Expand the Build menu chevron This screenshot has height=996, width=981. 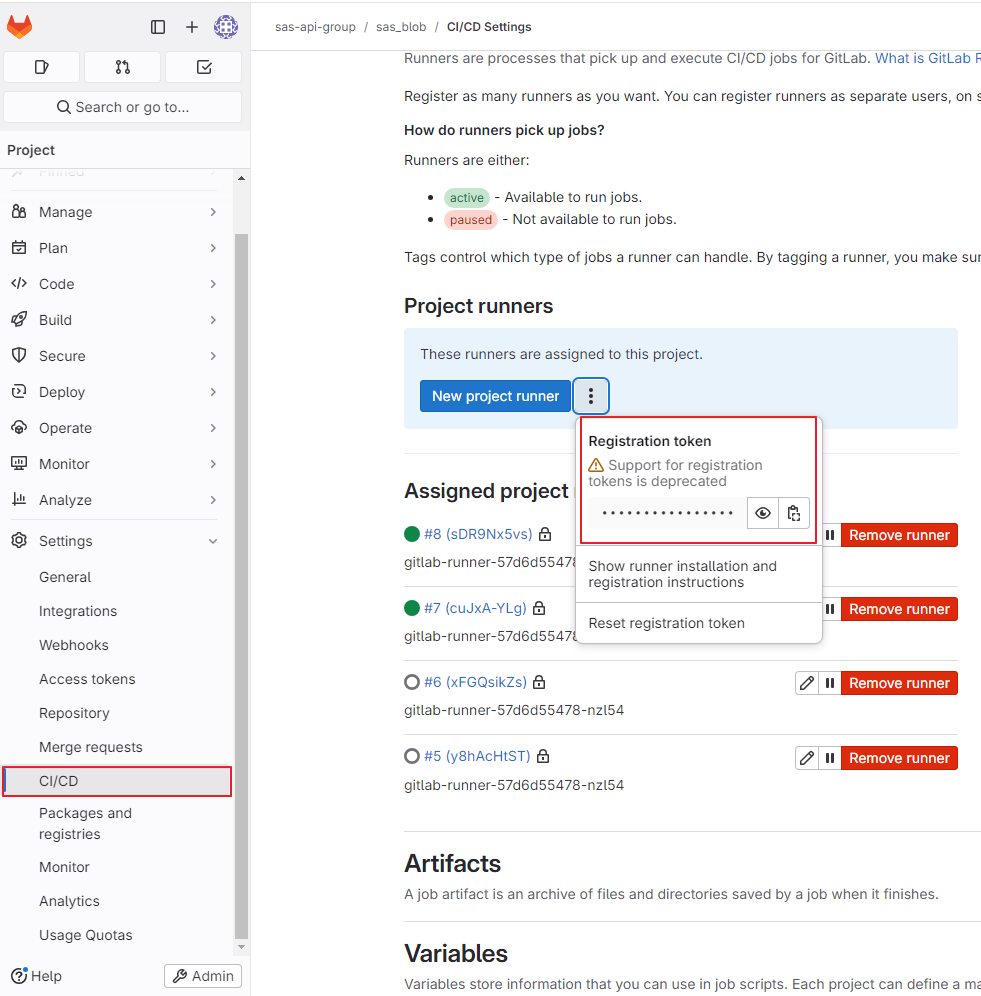tap(213, 320)
